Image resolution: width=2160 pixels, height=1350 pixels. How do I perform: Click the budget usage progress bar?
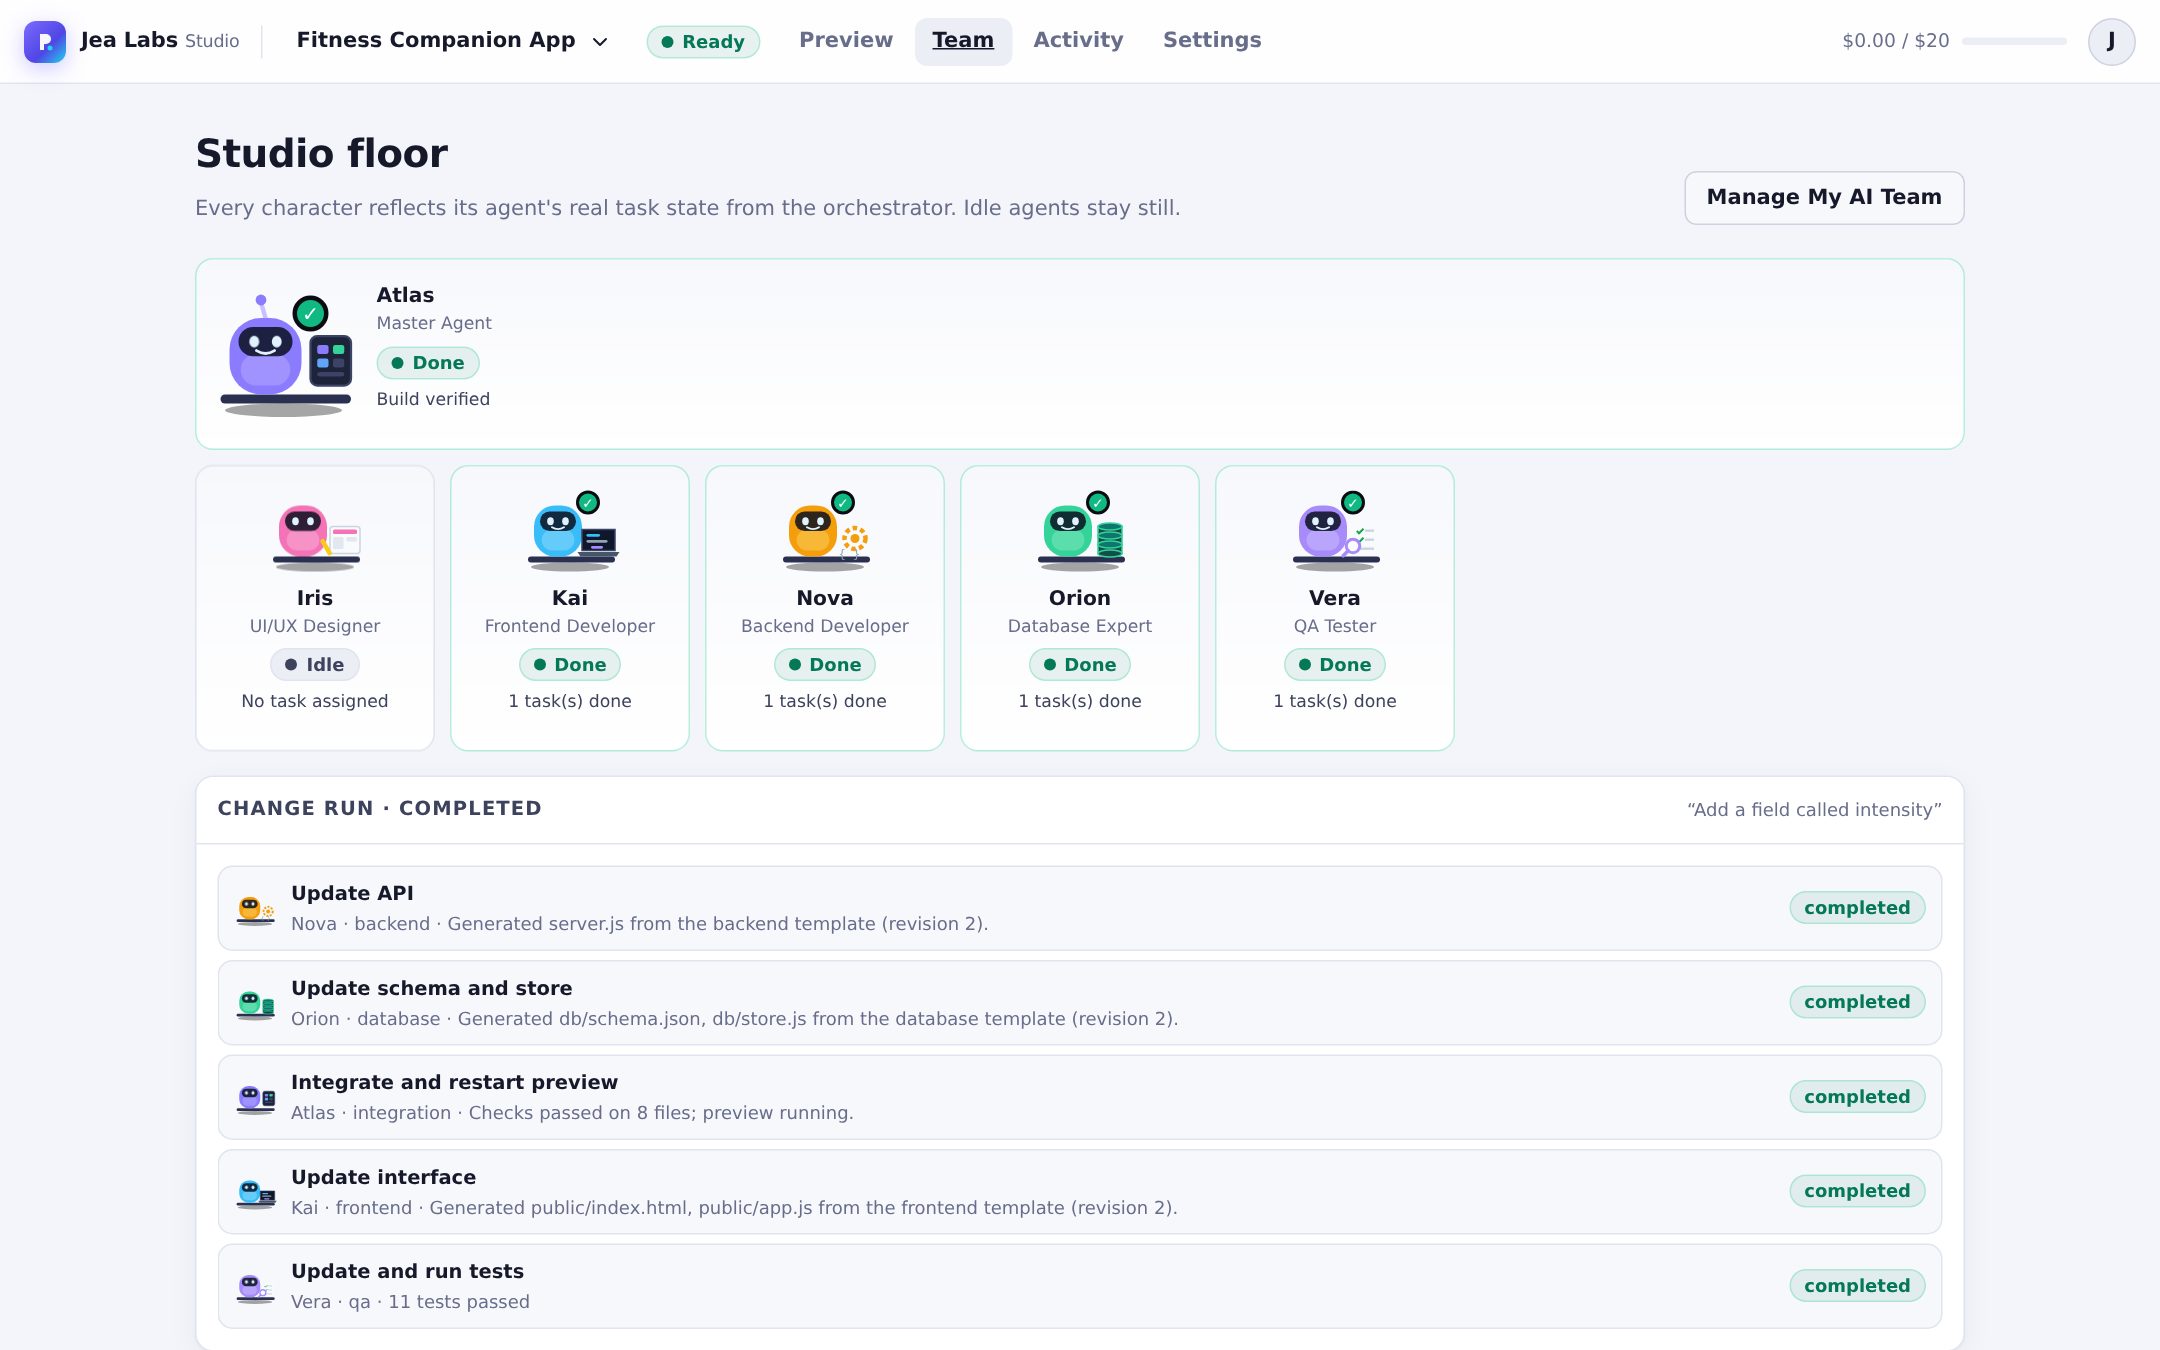[x=2014, y=41]
